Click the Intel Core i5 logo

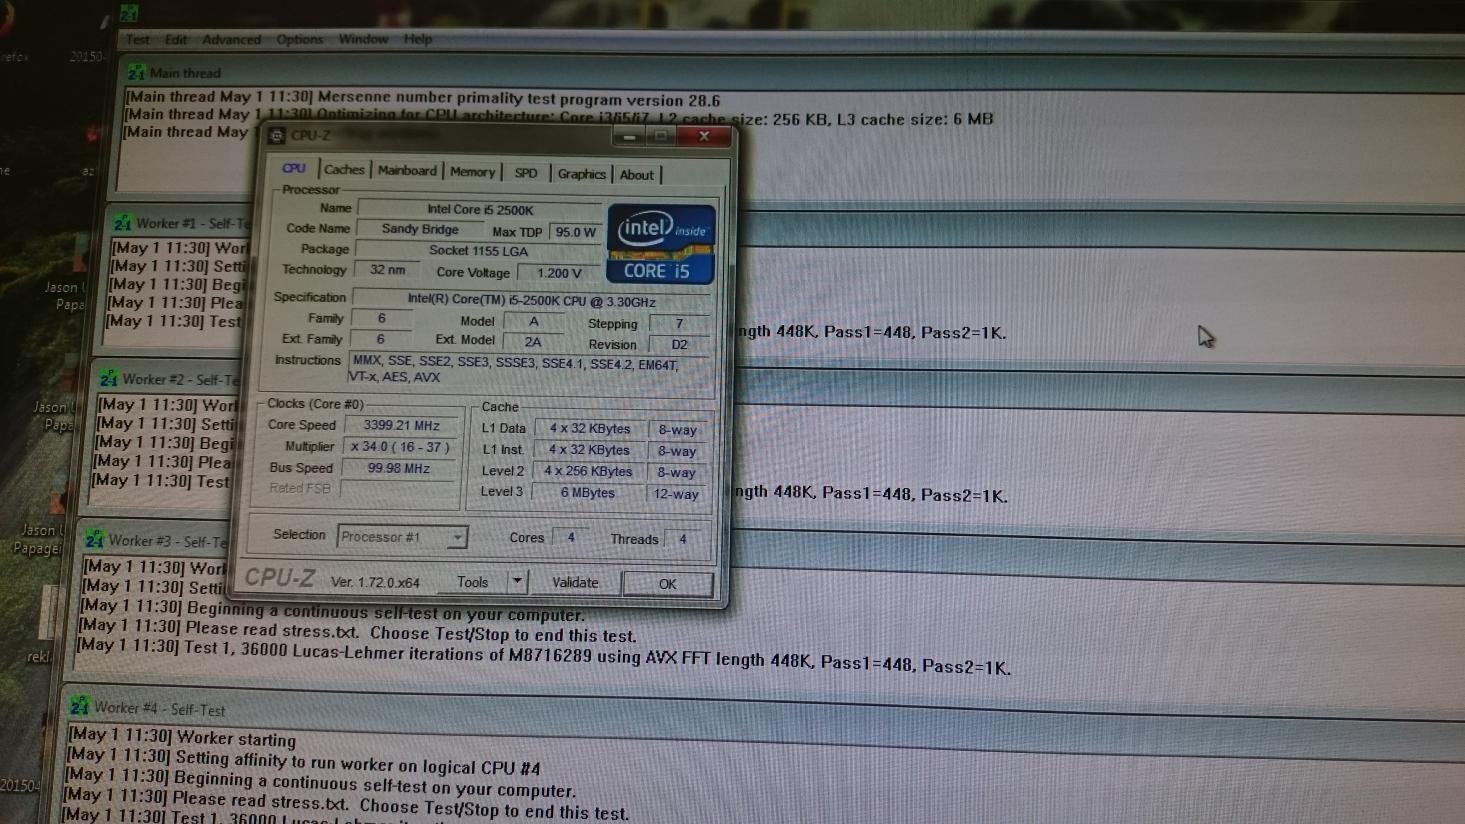tap(661, 245)
